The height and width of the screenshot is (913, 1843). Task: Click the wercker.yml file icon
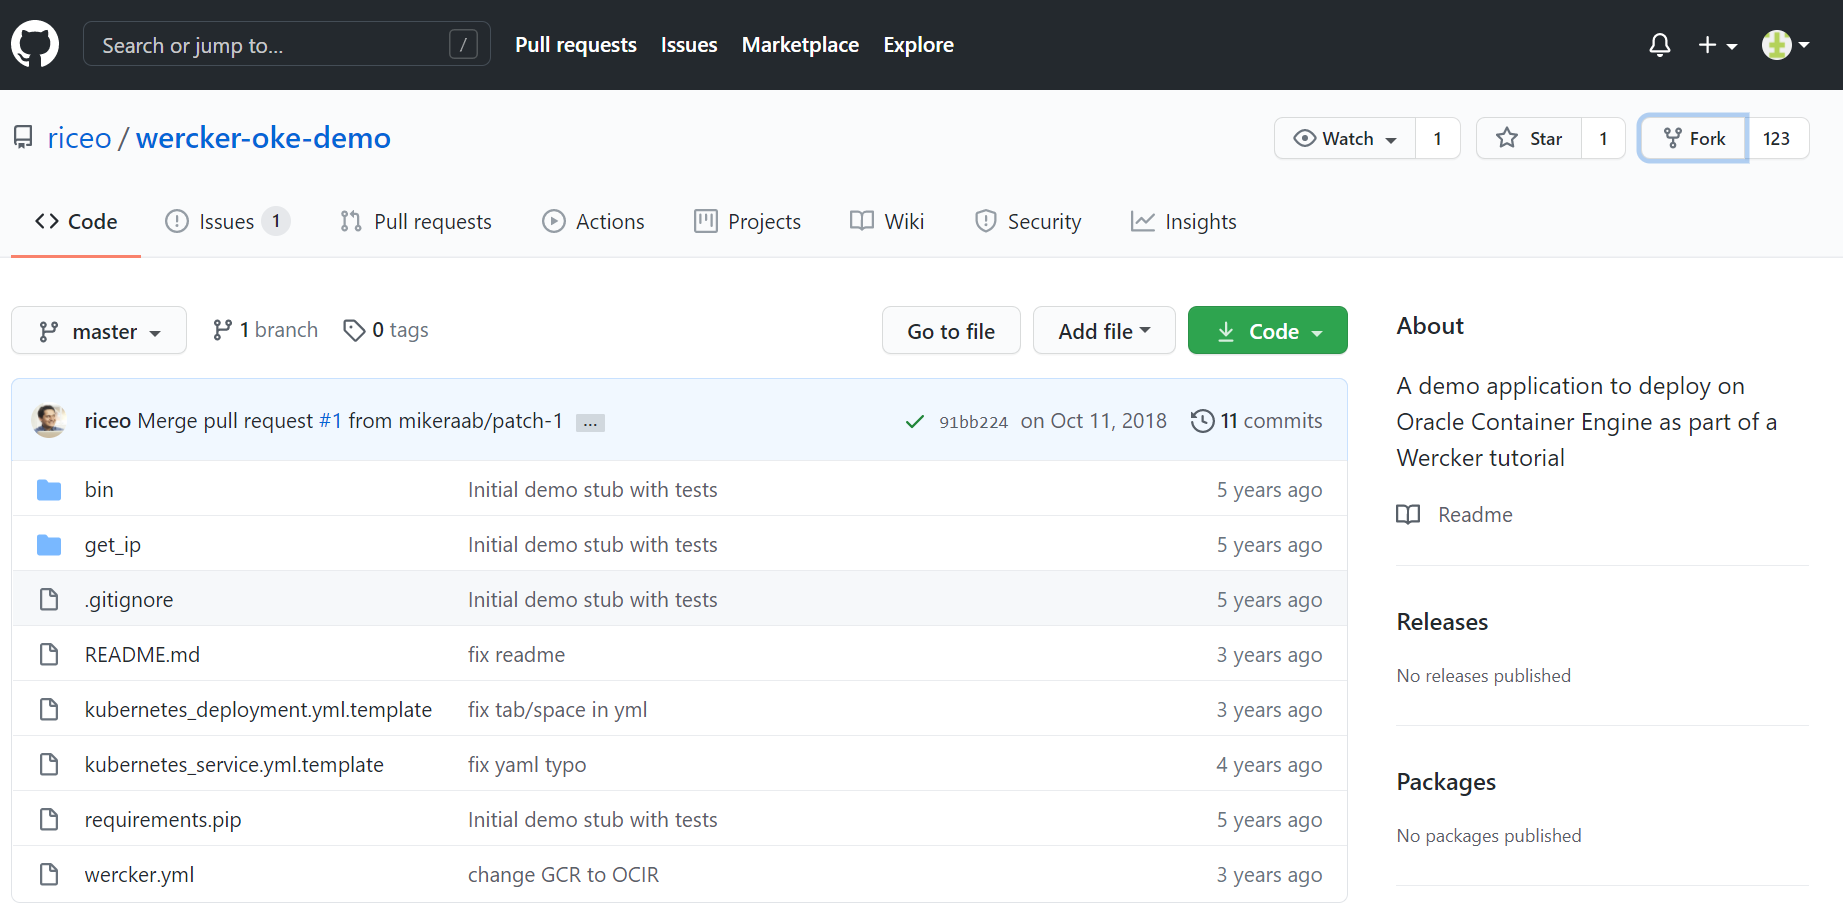[49, 875]
